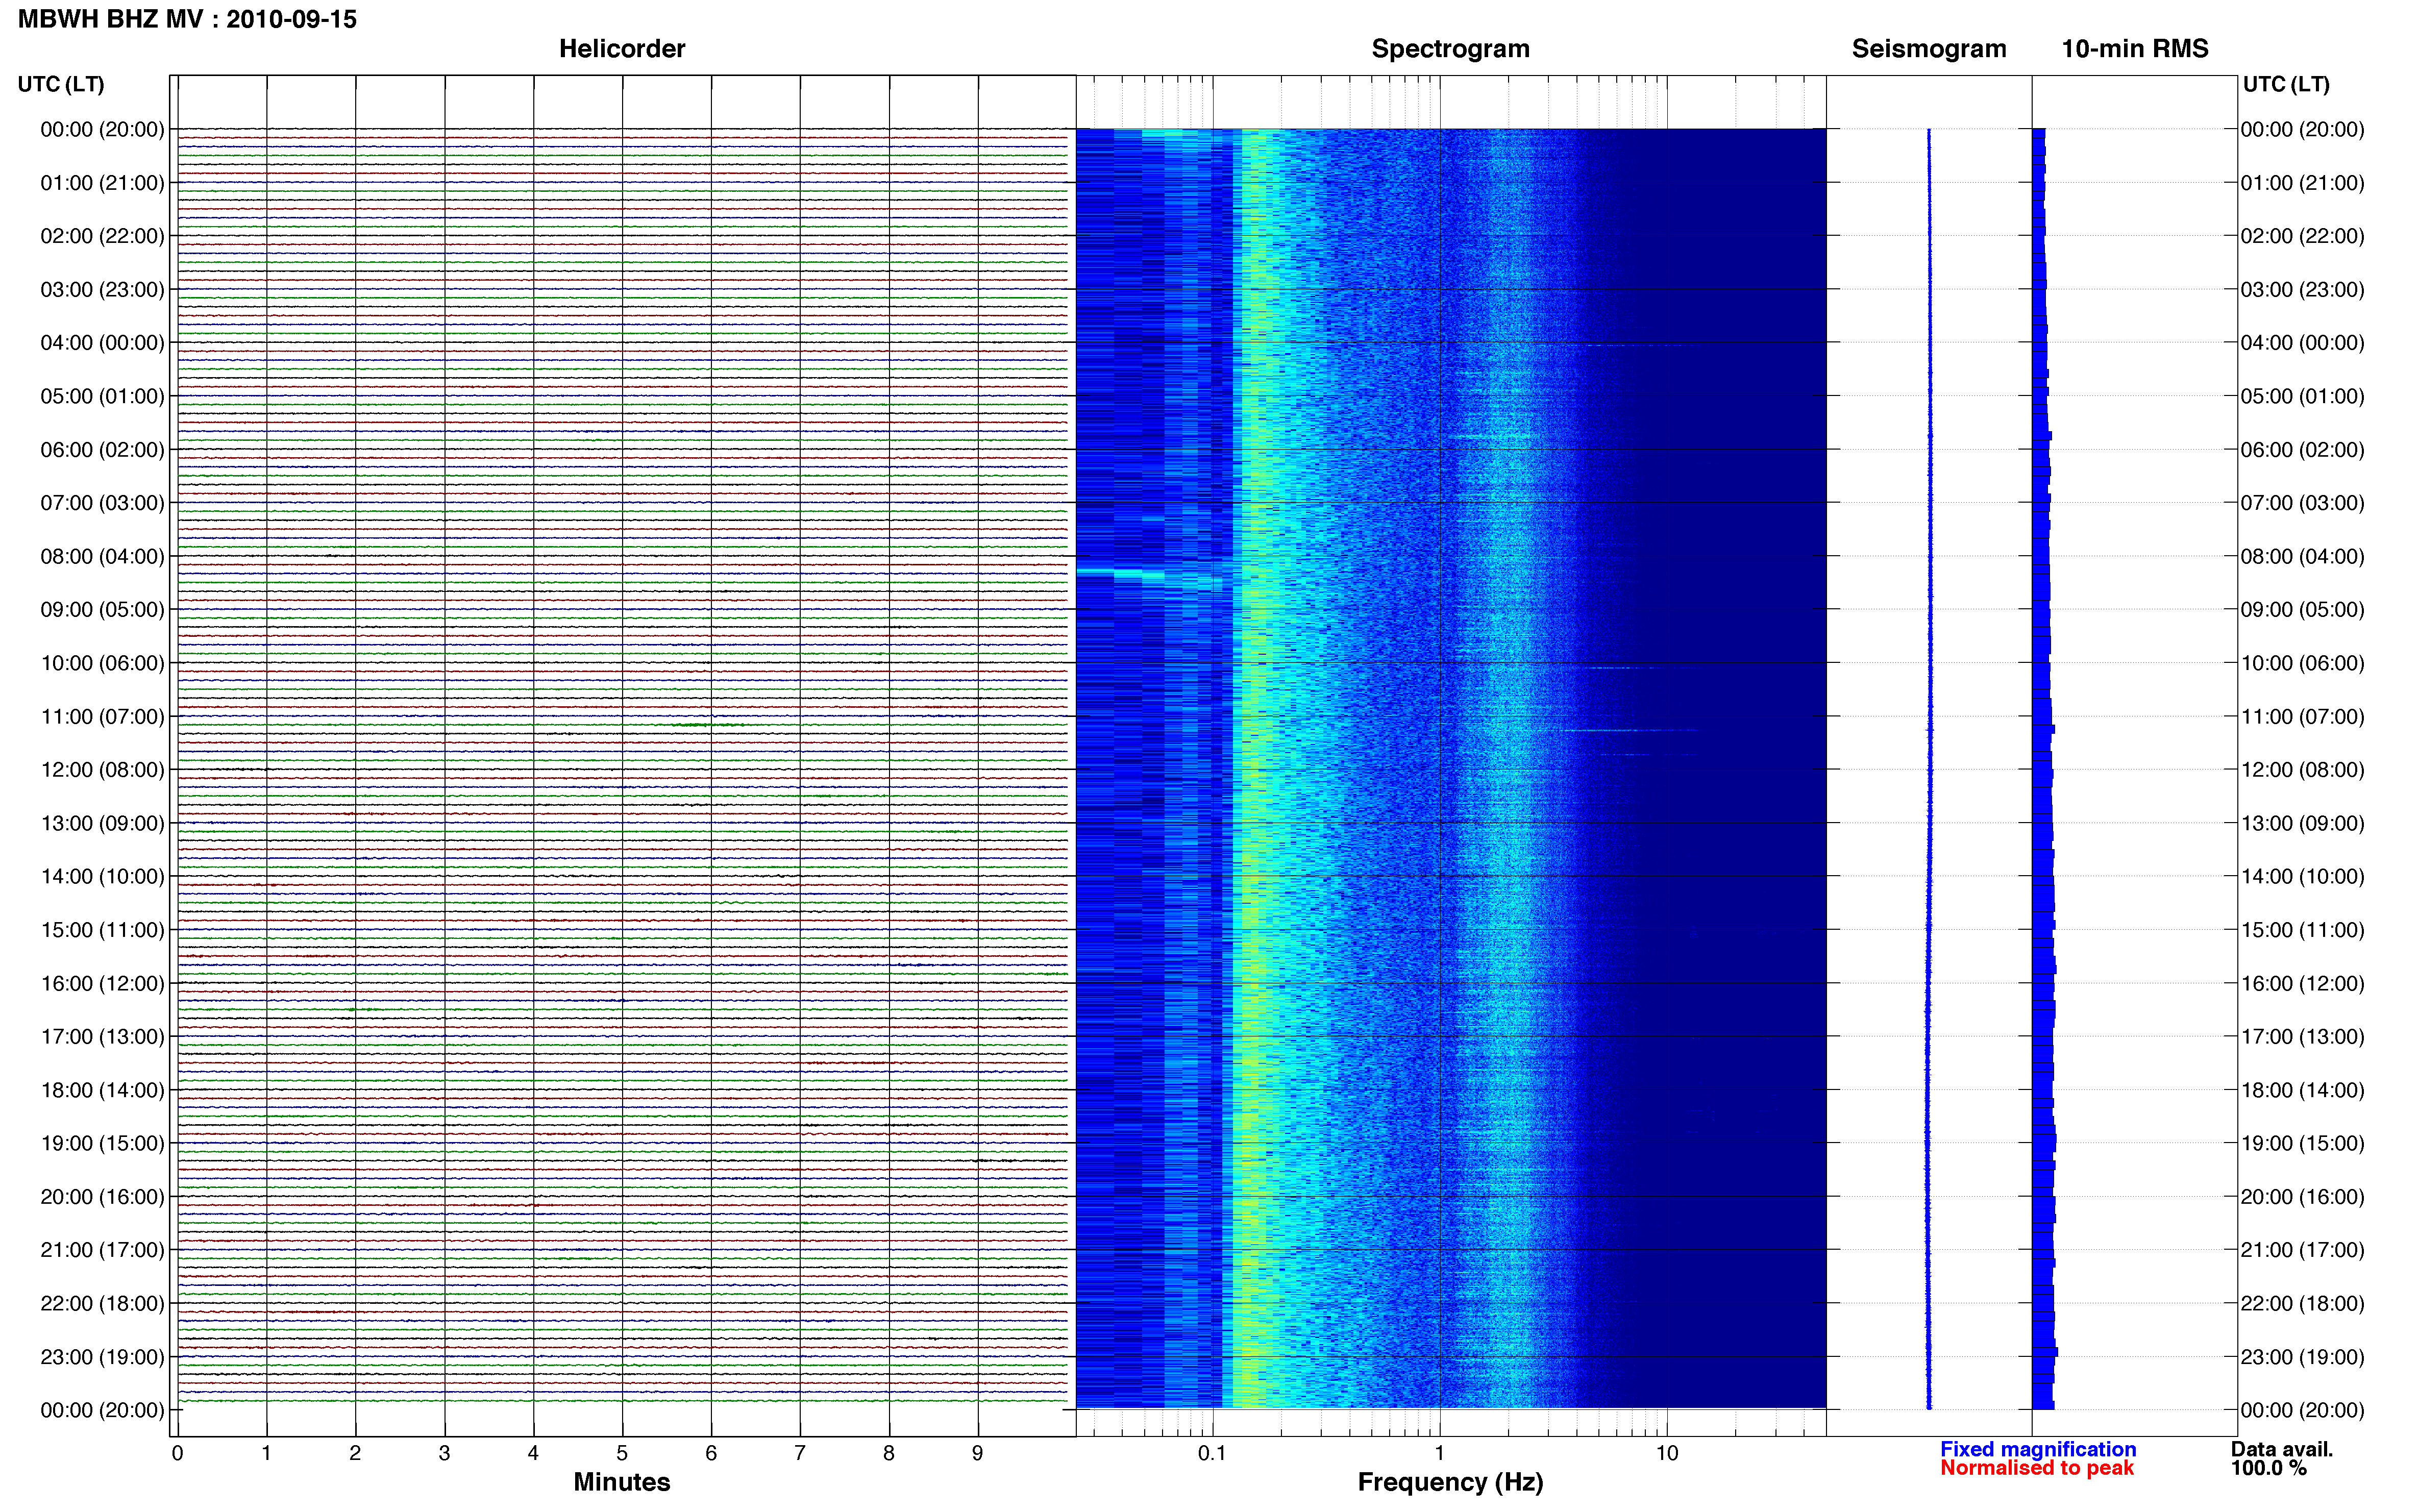This screenshot has height=1512, width=2419.
Task: Click "06:00 (02:00)" on the helicorder time axis
Action: pos(102,450)
